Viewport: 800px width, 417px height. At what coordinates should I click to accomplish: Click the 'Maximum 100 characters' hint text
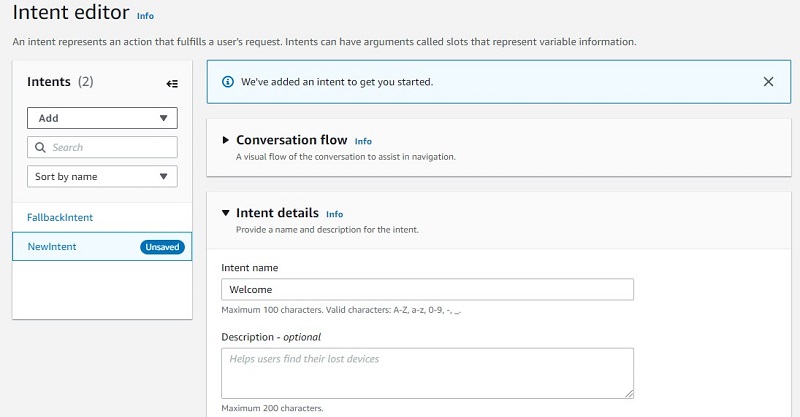tap(341, 310)
